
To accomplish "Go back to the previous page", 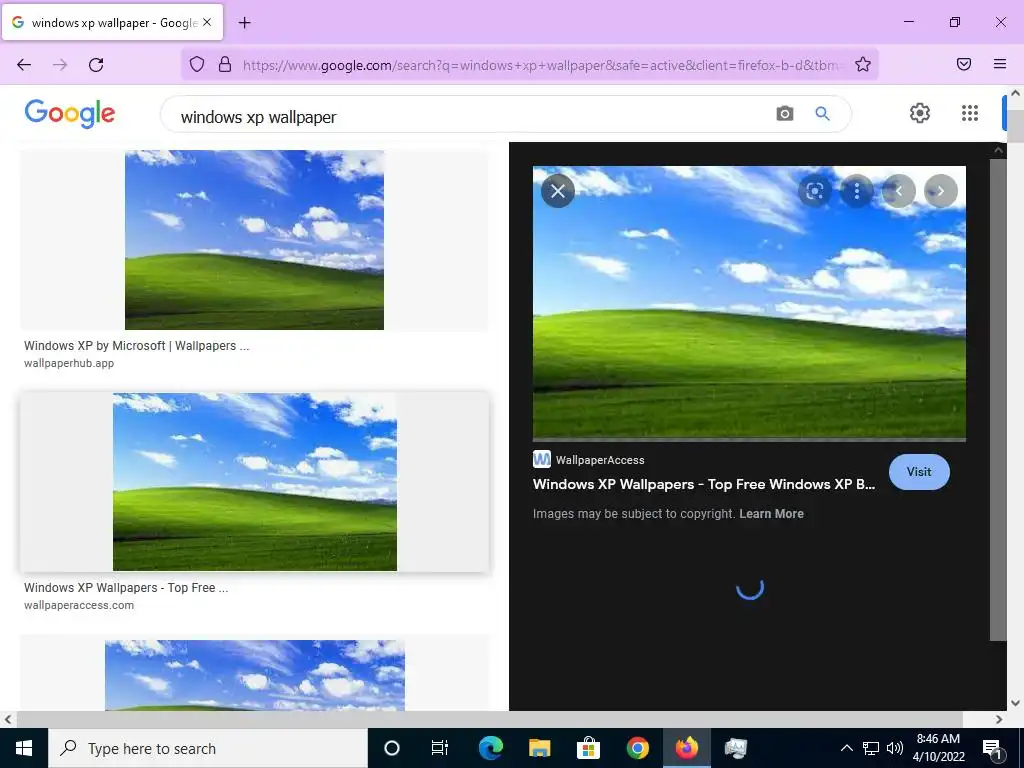I will pyautogui.click(x=24, y=64).
